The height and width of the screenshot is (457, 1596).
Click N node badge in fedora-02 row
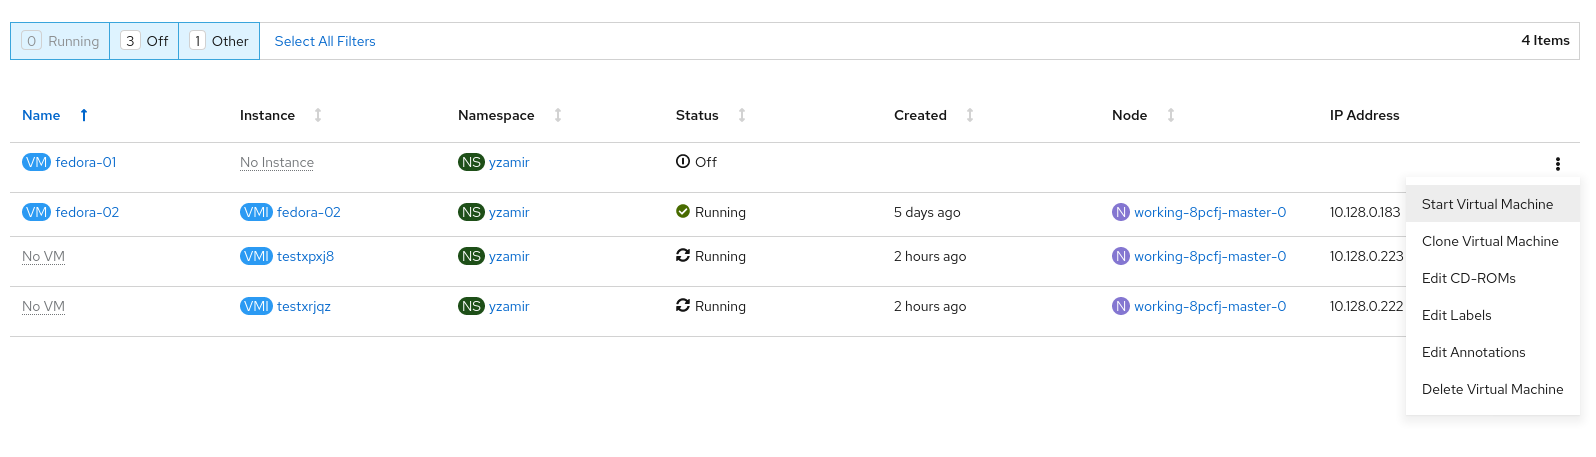1121,212
